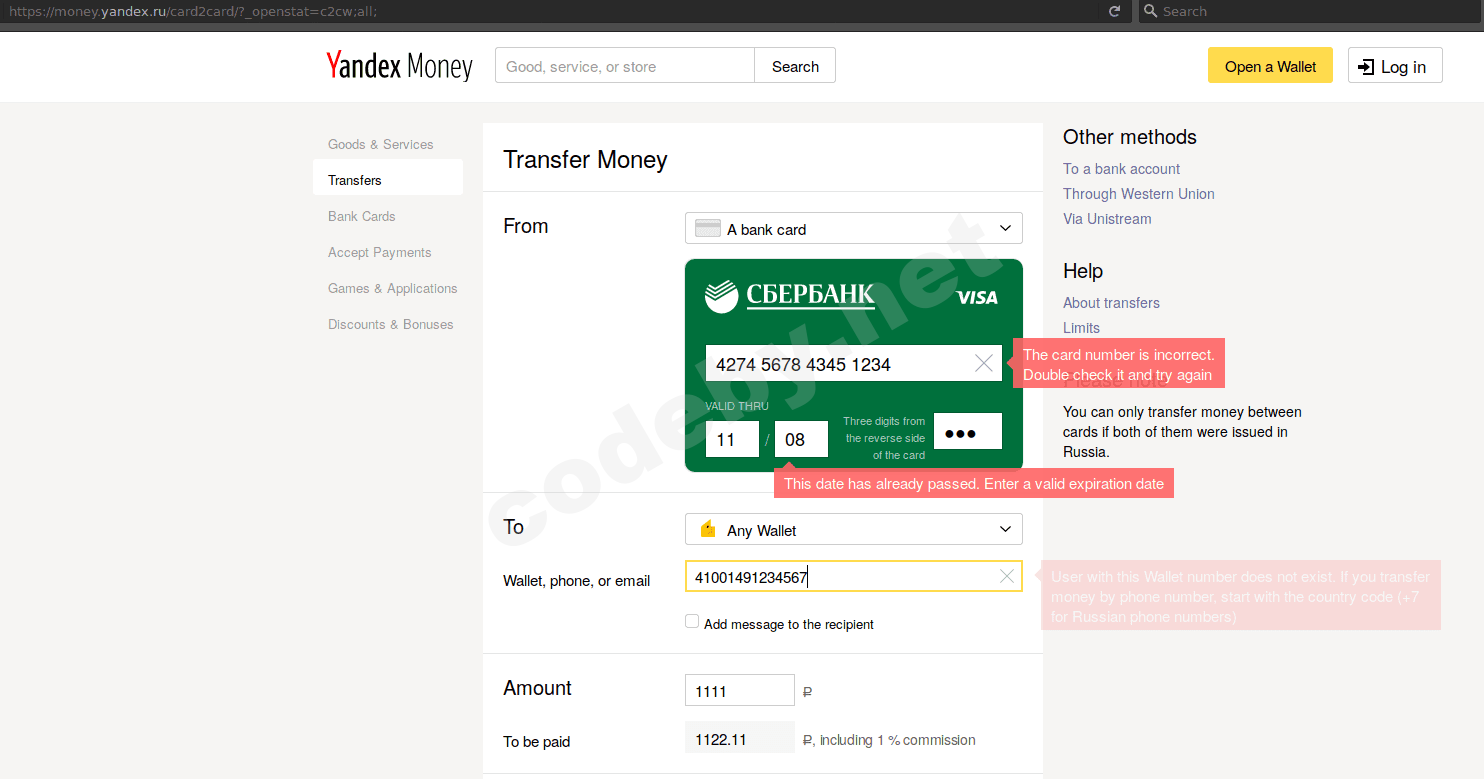Open Bank Cards in the sidebar
Screen dimensions: 1484x779
pos(362,216)
